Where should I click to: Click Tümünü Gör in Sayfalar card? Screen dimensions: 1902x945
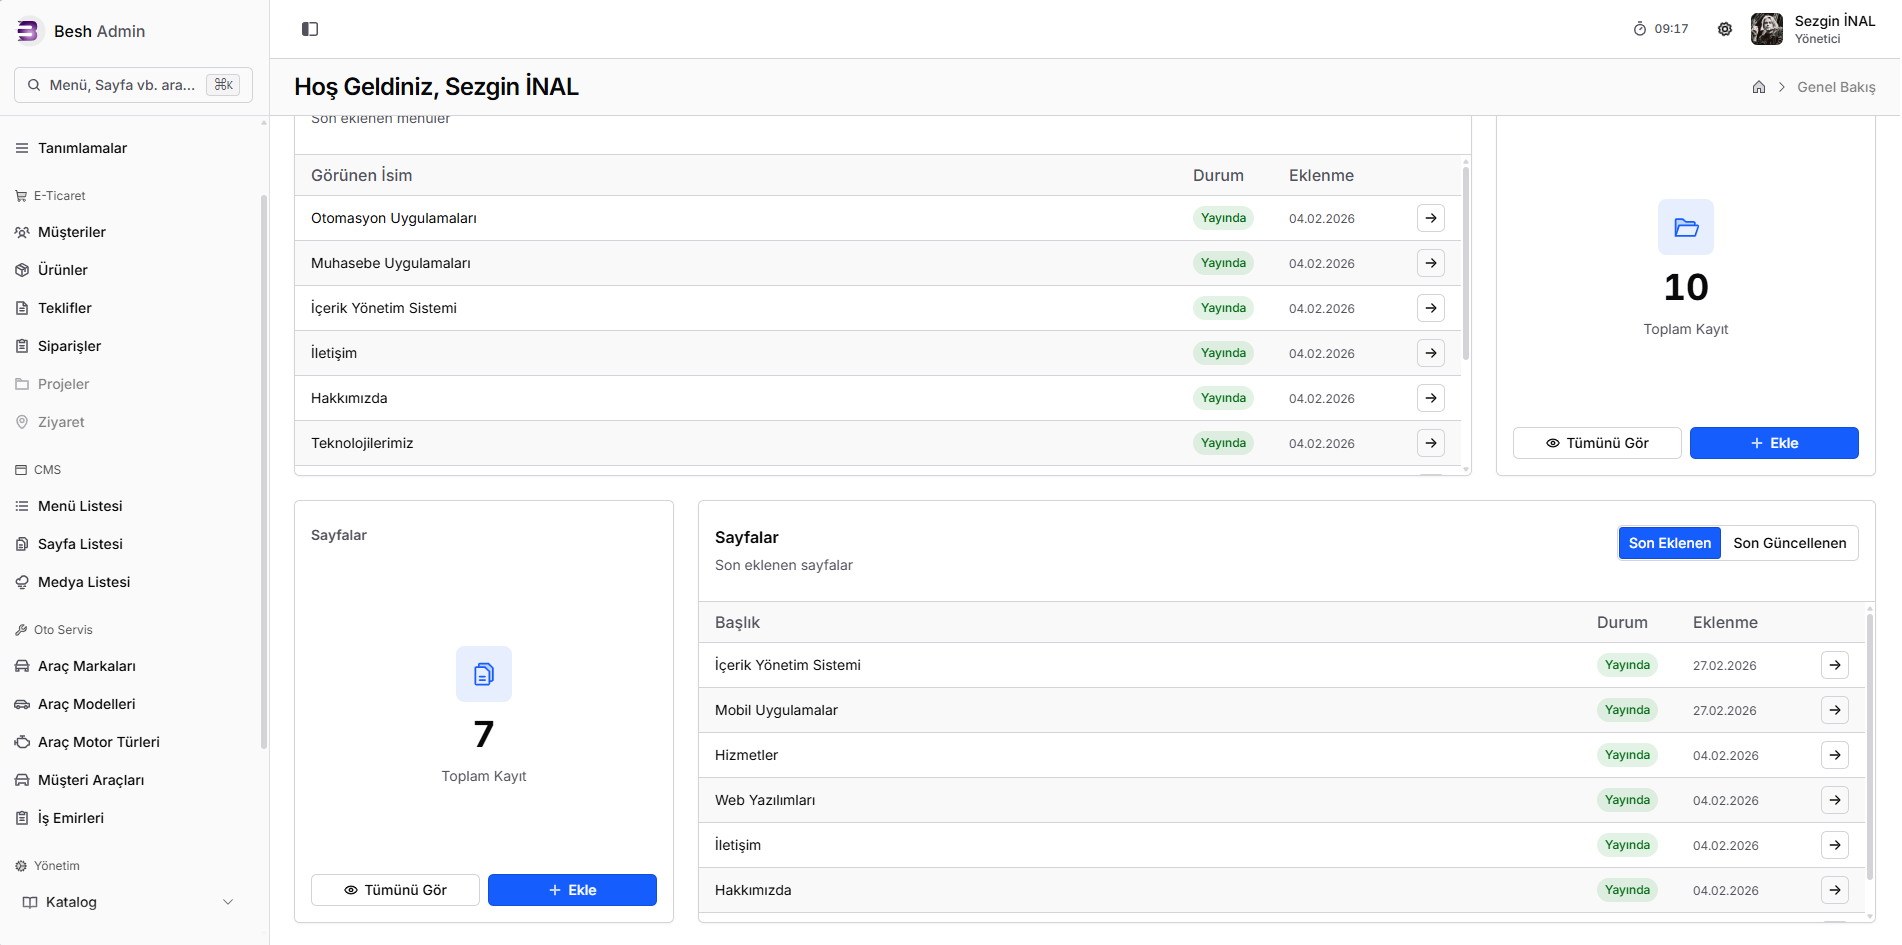395,890
